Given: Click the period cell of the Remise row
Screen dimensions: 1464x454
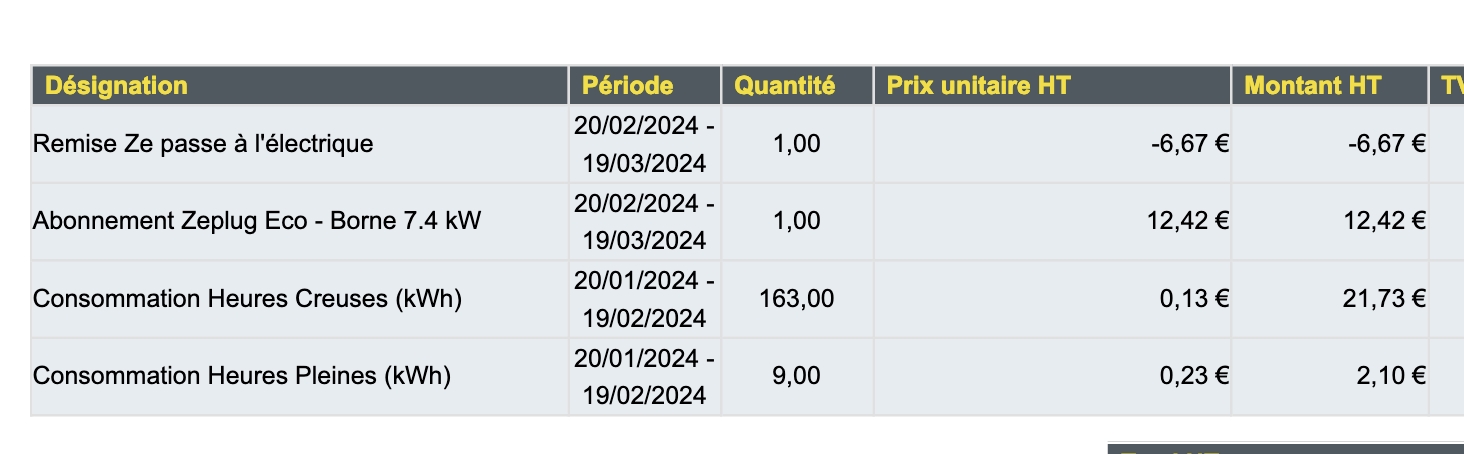Looking at the screenshot, I should [645, 144].
